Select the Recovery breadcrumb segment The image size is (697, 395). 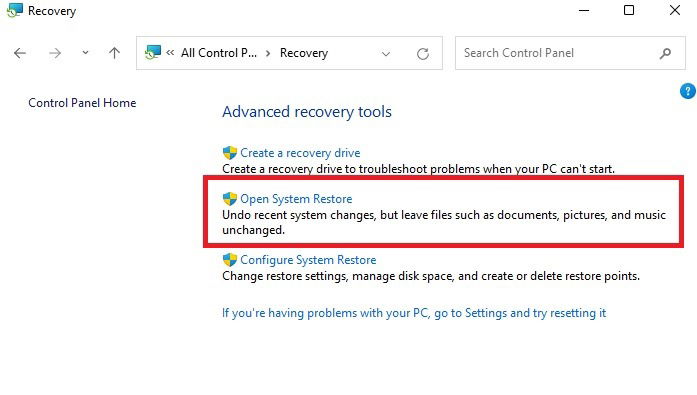click(x=304, y=53)
